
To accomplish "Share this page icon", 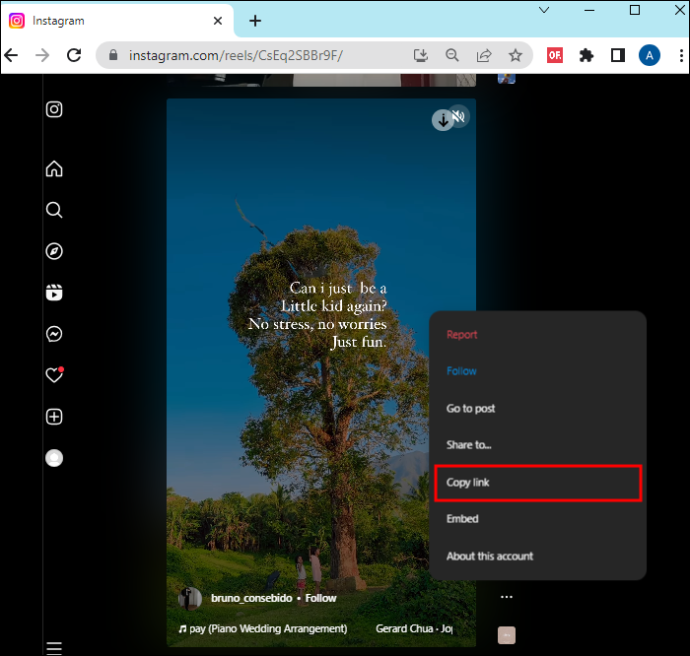I will point(484,55).
